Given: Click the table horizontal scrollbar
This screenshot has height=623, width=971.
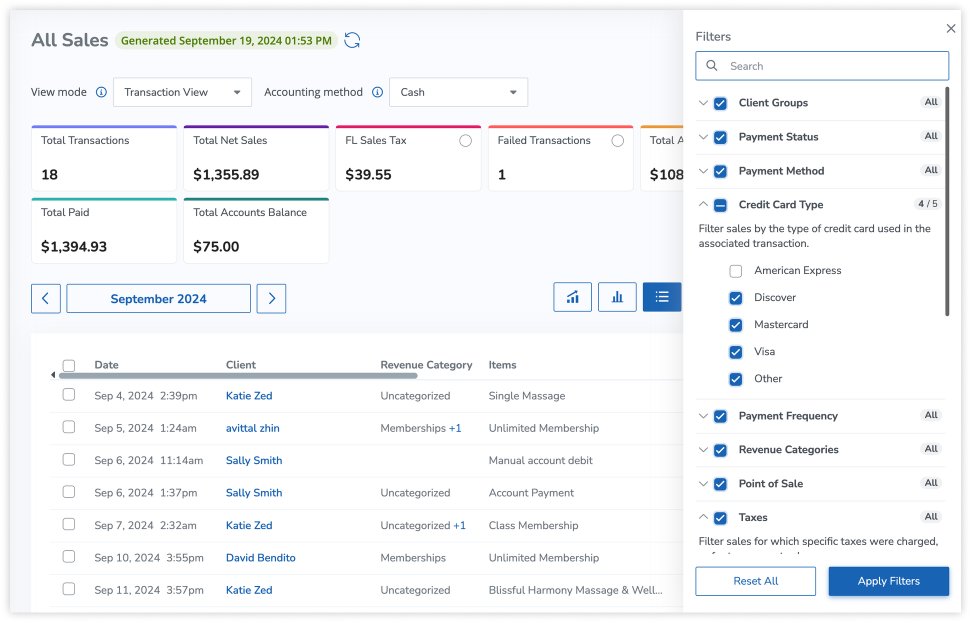Looking at the screenshot, I should [x=238, y=375].
